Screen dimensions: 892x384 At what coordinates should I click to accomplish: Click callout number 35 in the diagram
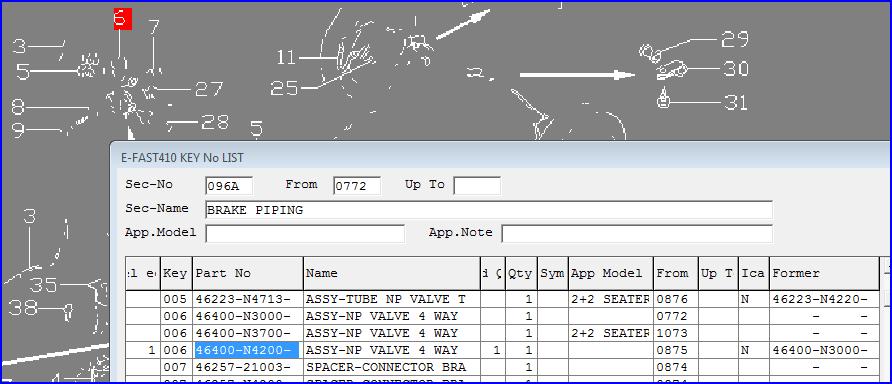pos(44,284)
